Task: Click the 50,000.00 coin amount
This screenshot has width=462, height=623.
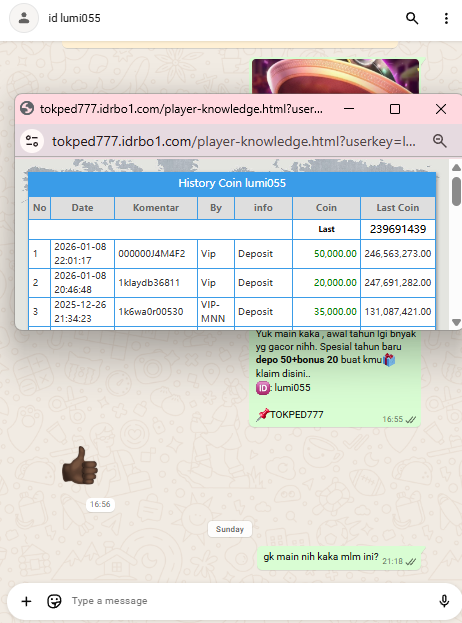Action: 335,253
